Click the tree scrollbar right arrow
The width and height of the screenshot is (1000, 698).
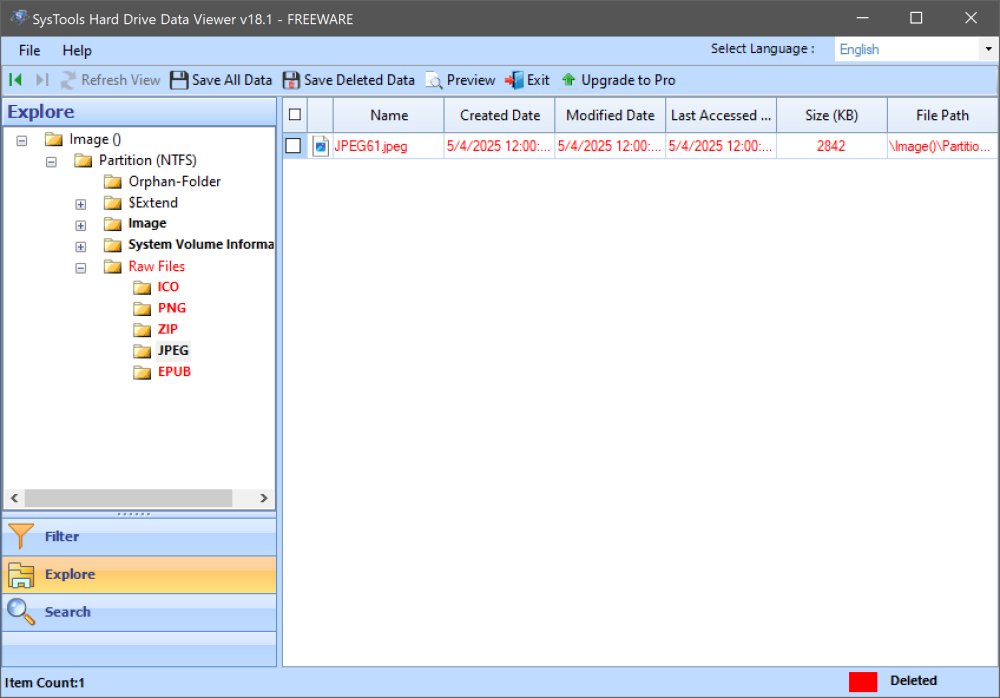pos(263,498)
